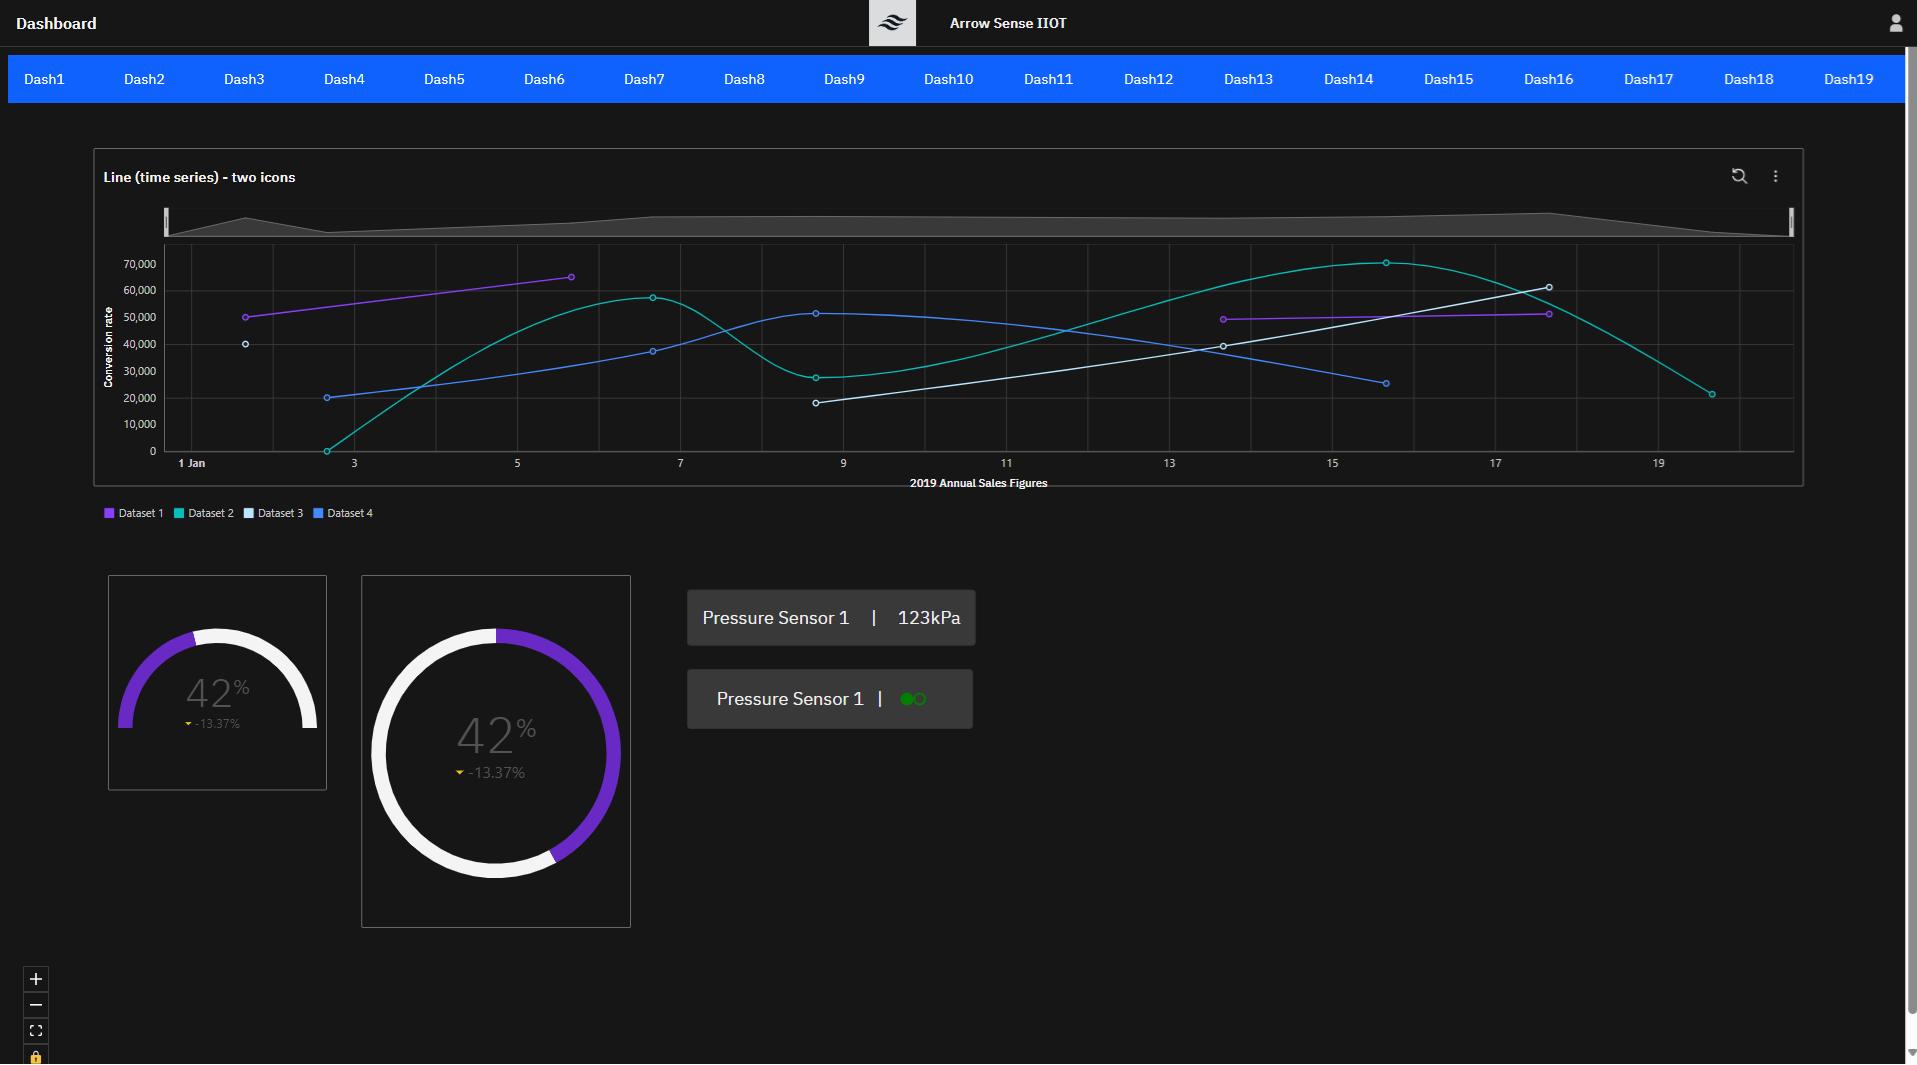The image size is (1917, 1065).
Task: Open the chart overflow menu
Action: click(1775, 176)
